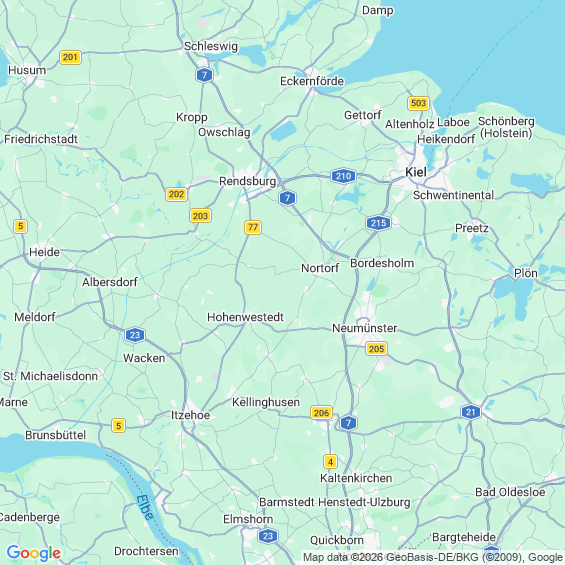Click the yellow 201 road shield
Image resolution: width=565 pixels, height=565 pixels.
[x=70, y=57]
